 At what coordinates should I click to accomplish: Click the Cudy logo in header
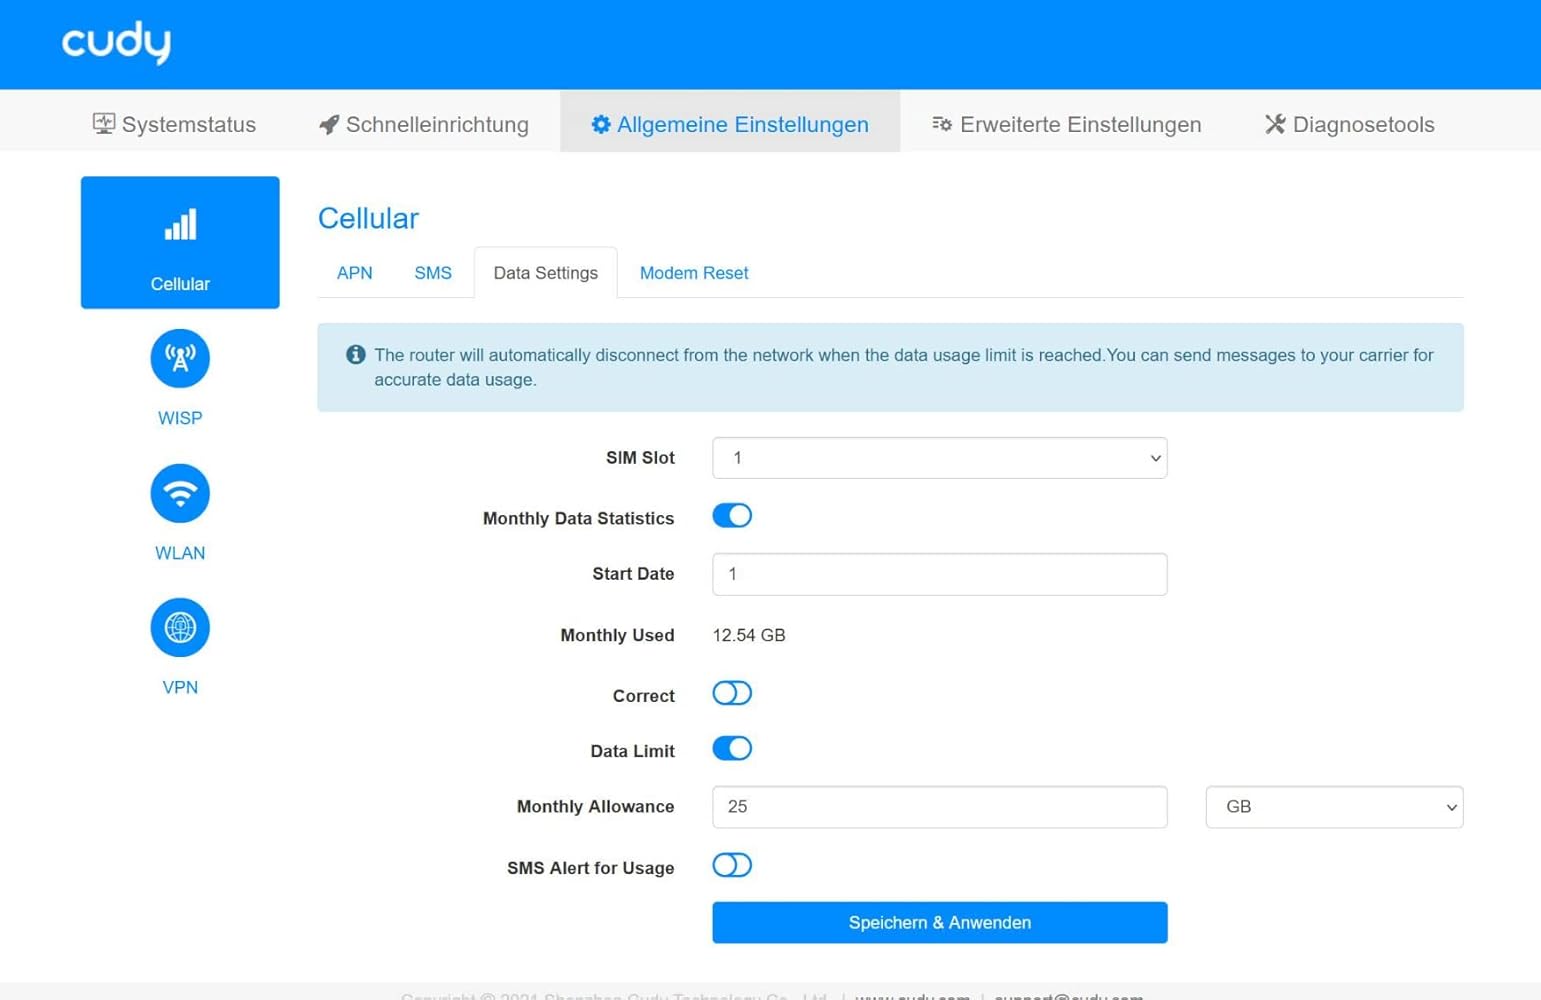click(x=116, y=43)
